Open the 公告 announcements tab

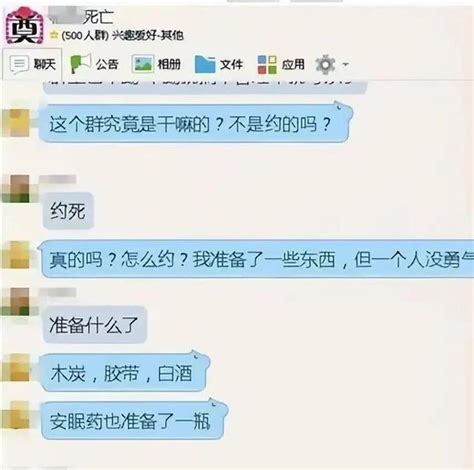94,64
